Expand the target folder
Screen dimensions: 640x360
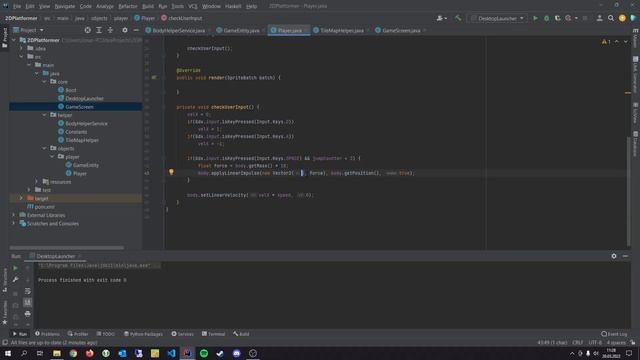click(x=21, y=198)
